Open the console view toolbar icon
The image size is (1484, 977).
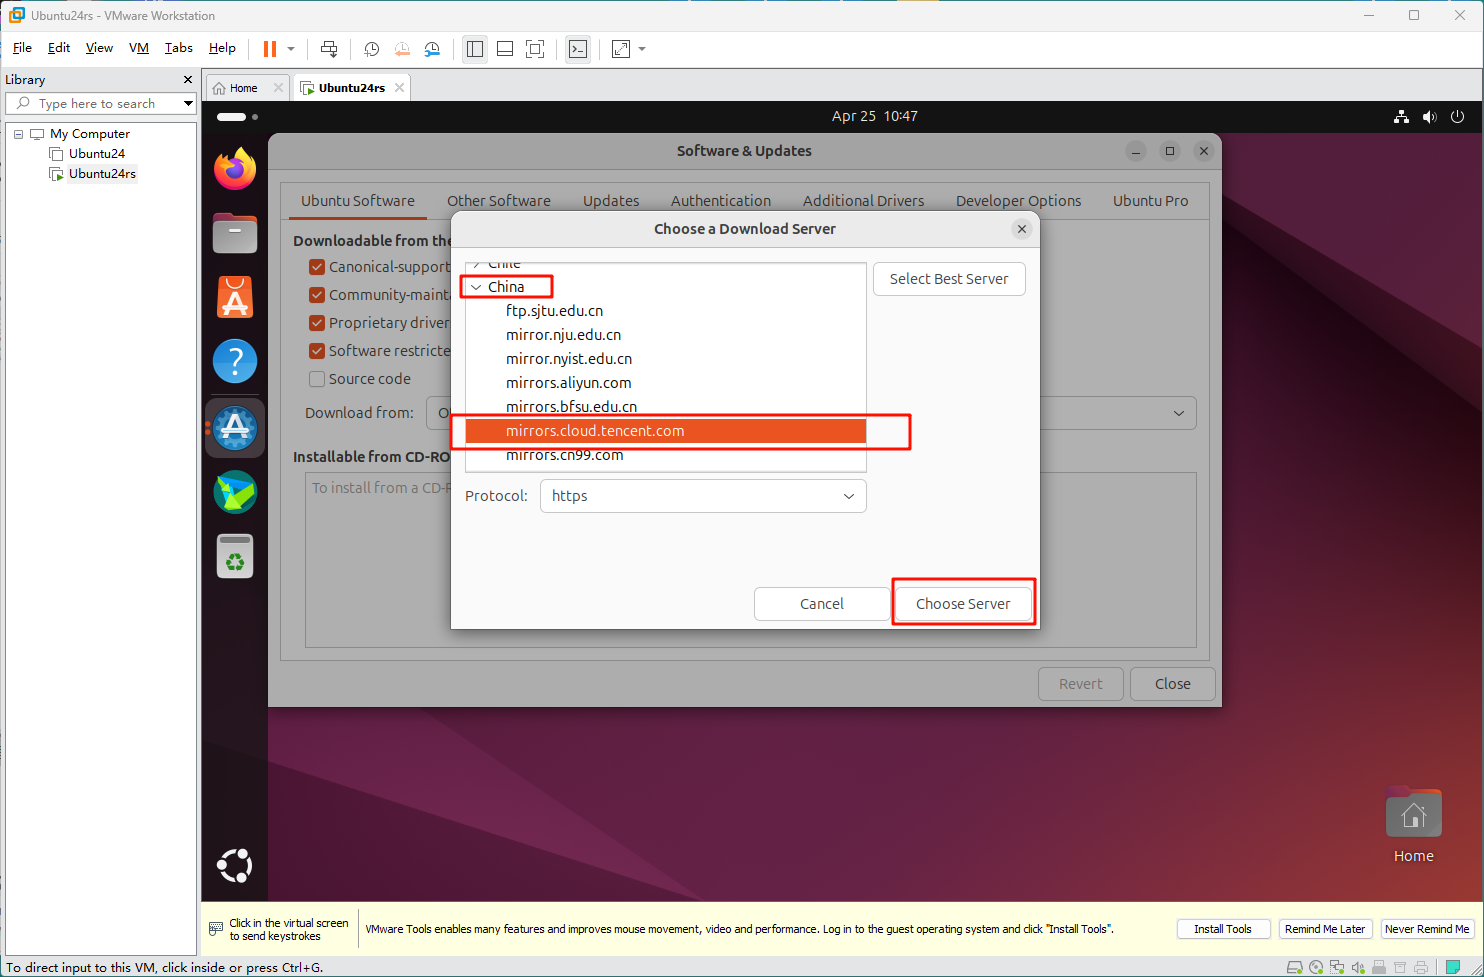[578, 48]
